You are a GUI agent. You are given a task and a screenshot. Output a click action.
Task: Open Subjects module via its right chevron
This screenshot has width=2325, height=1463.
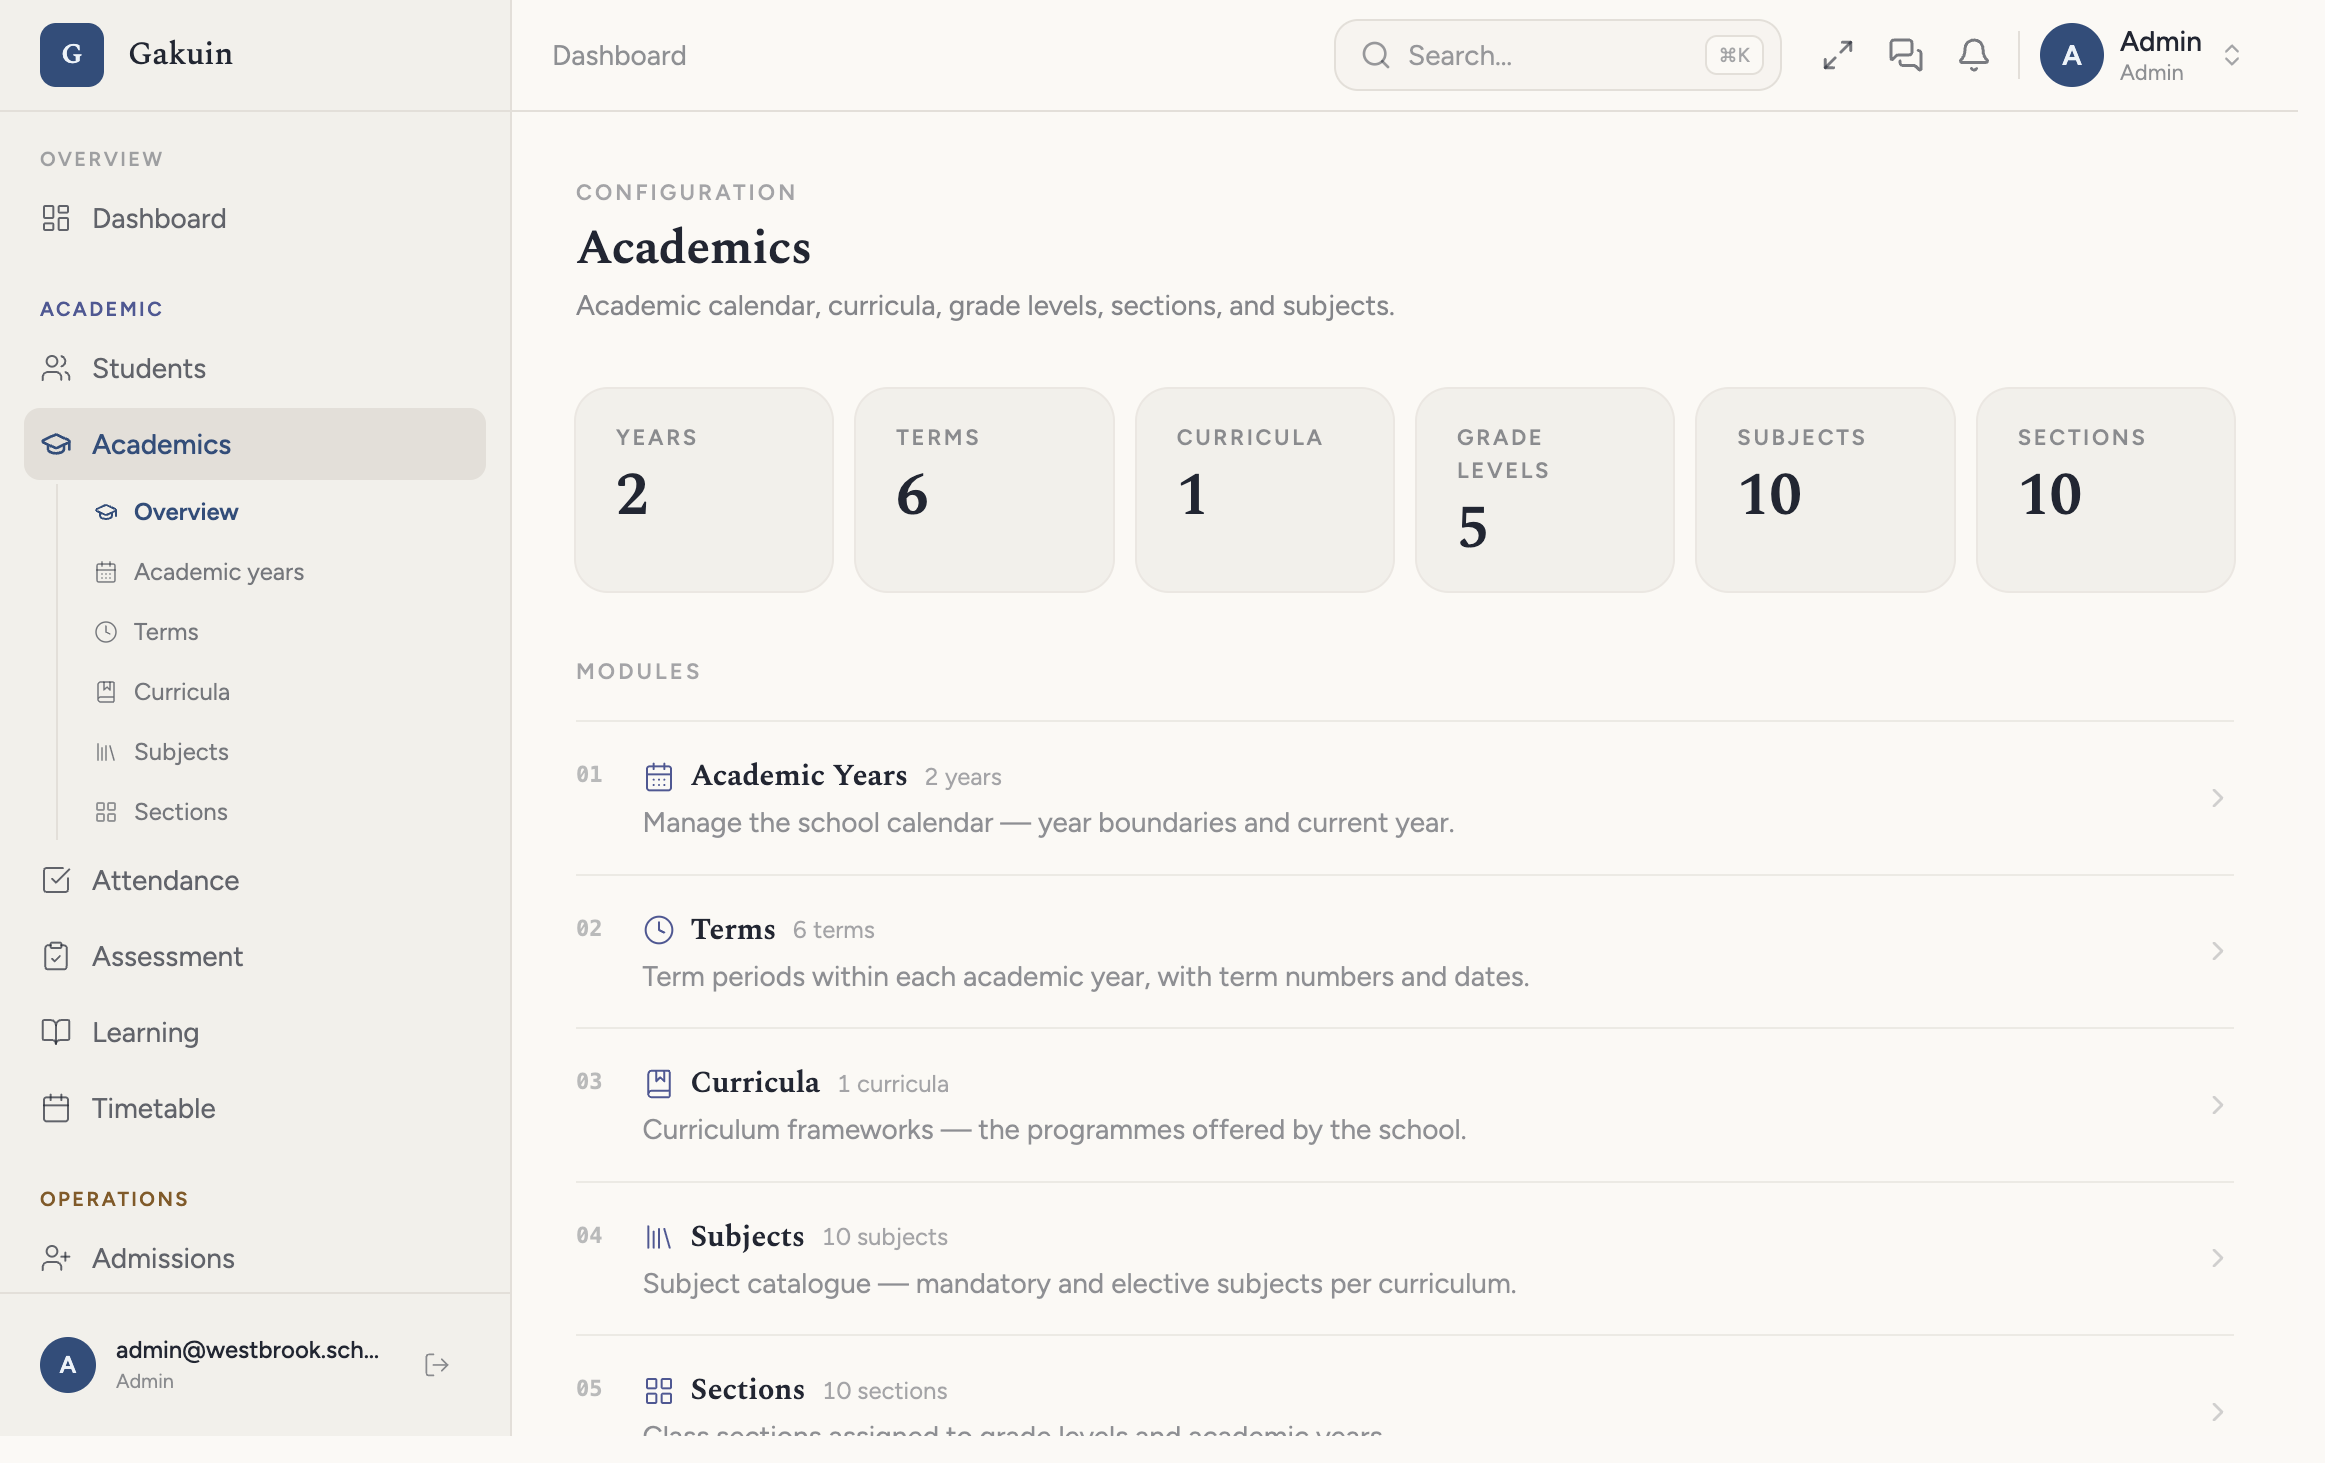tap(2217, 1258)
